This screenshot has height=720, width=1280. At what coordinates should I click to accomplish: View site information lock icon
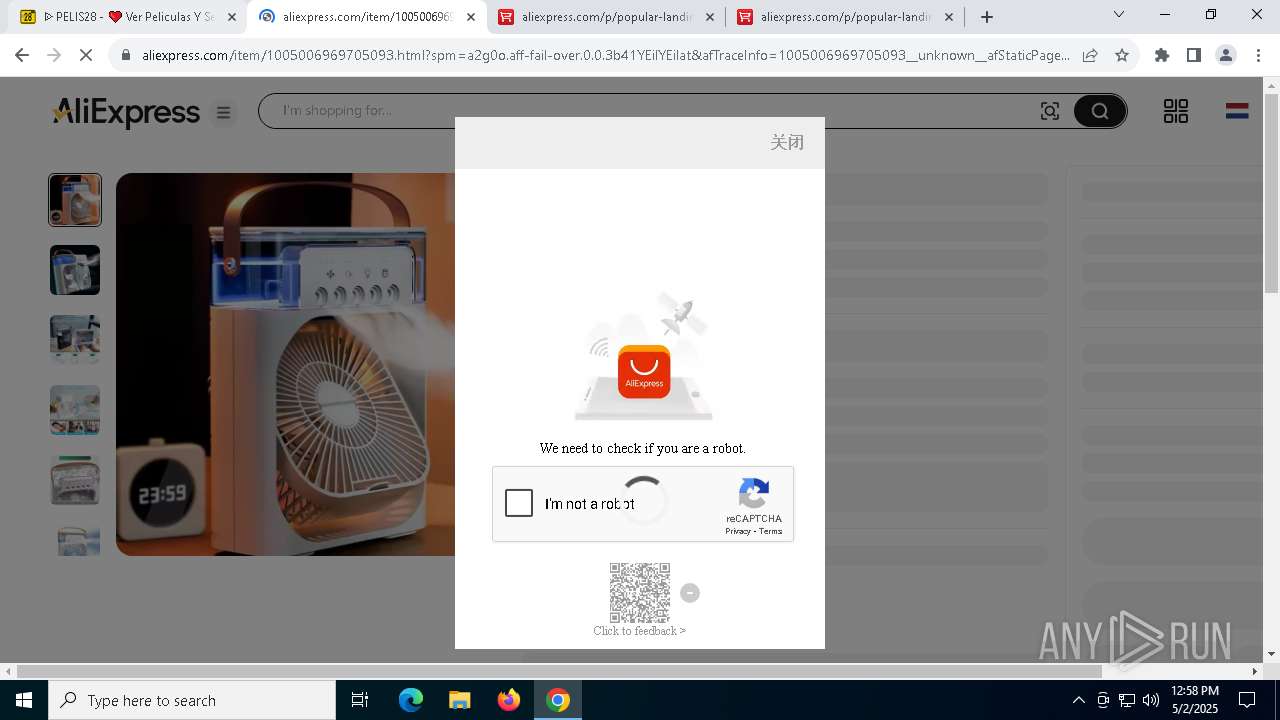126,56
